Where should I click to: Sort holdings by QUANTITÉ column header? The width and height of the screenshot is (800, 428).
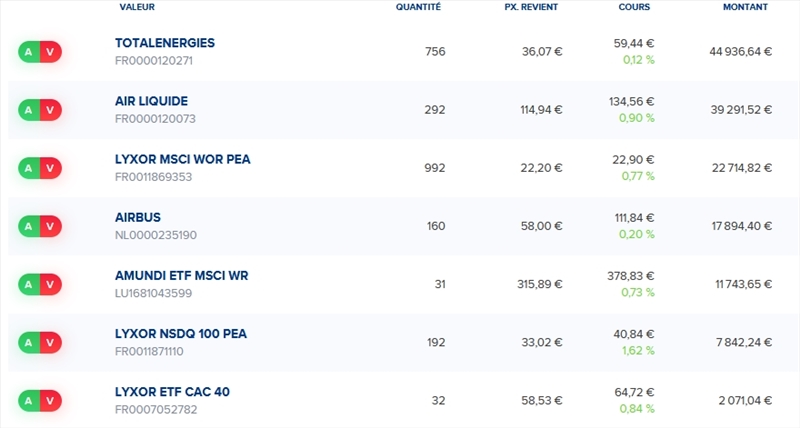(x=418, y=7)
